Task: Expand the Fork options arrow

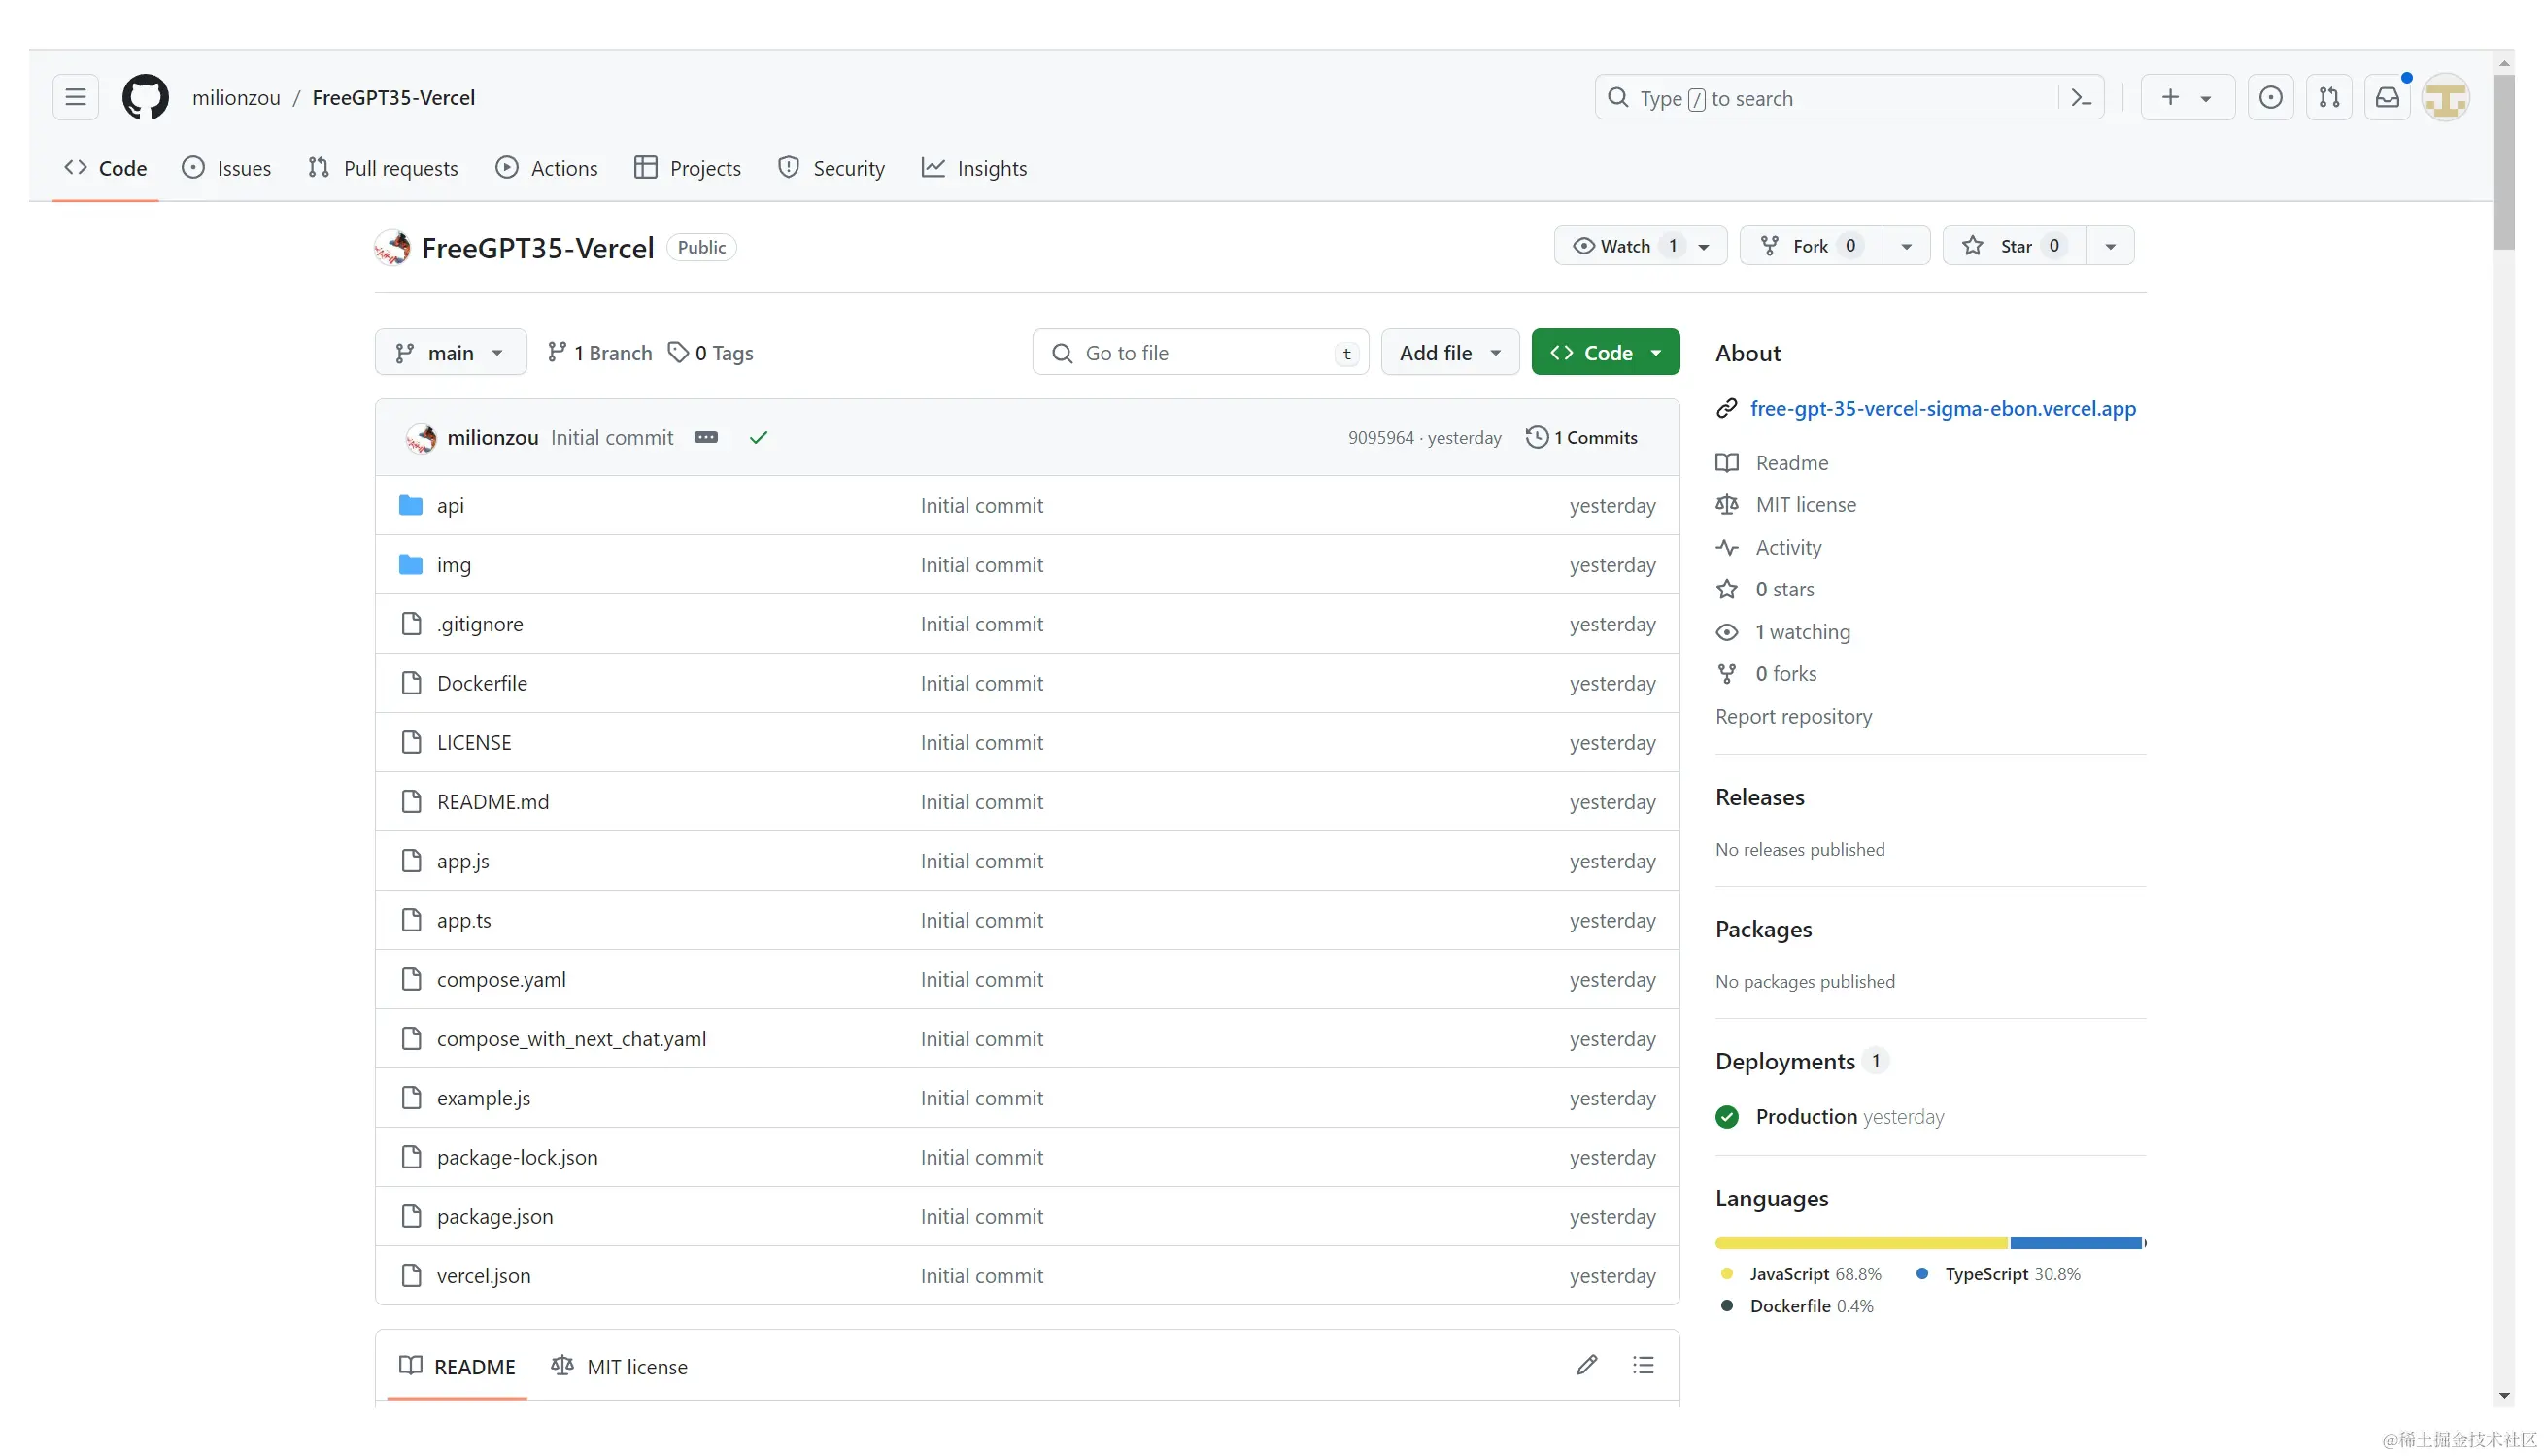Action: click(x=1906, y=246)
